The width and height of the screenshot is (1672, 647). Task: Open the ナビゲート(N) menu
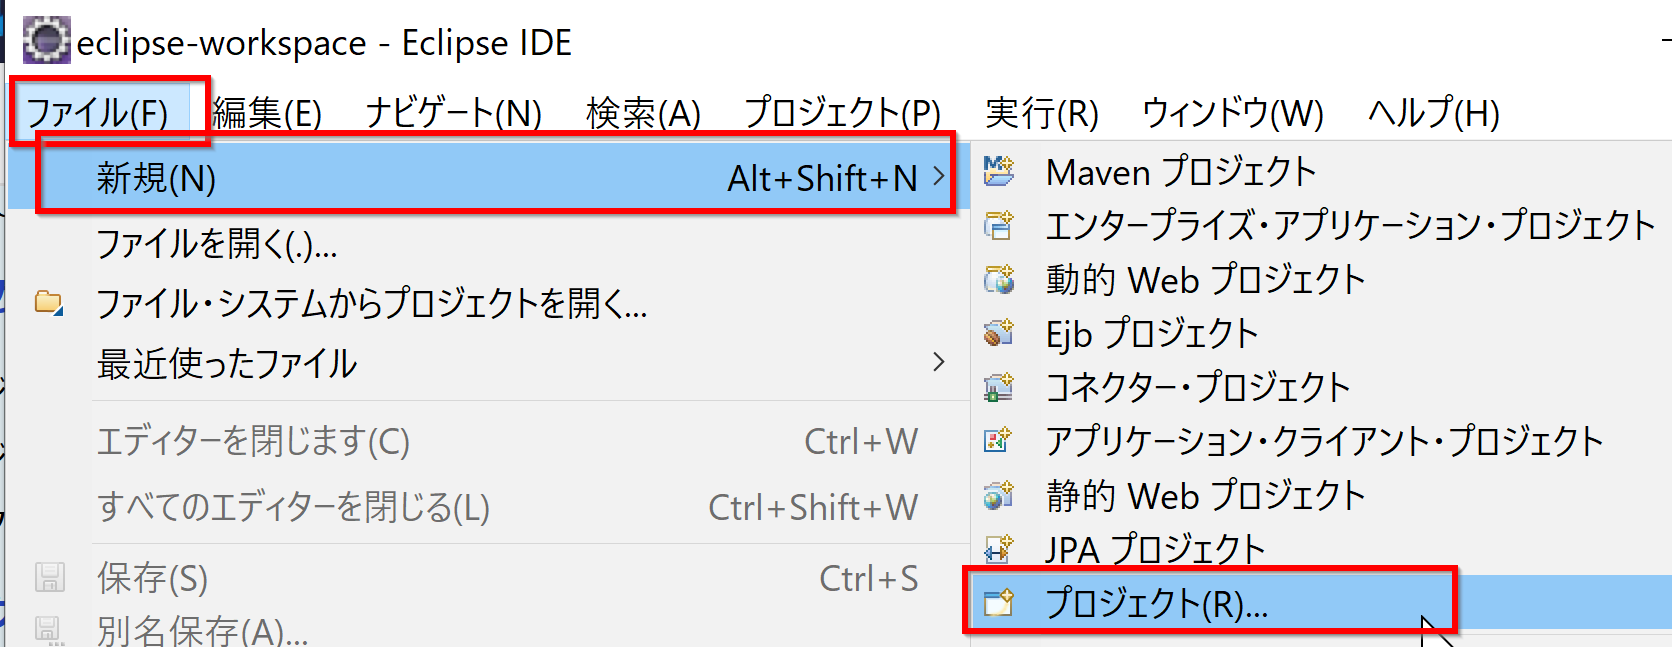(453, 113)
